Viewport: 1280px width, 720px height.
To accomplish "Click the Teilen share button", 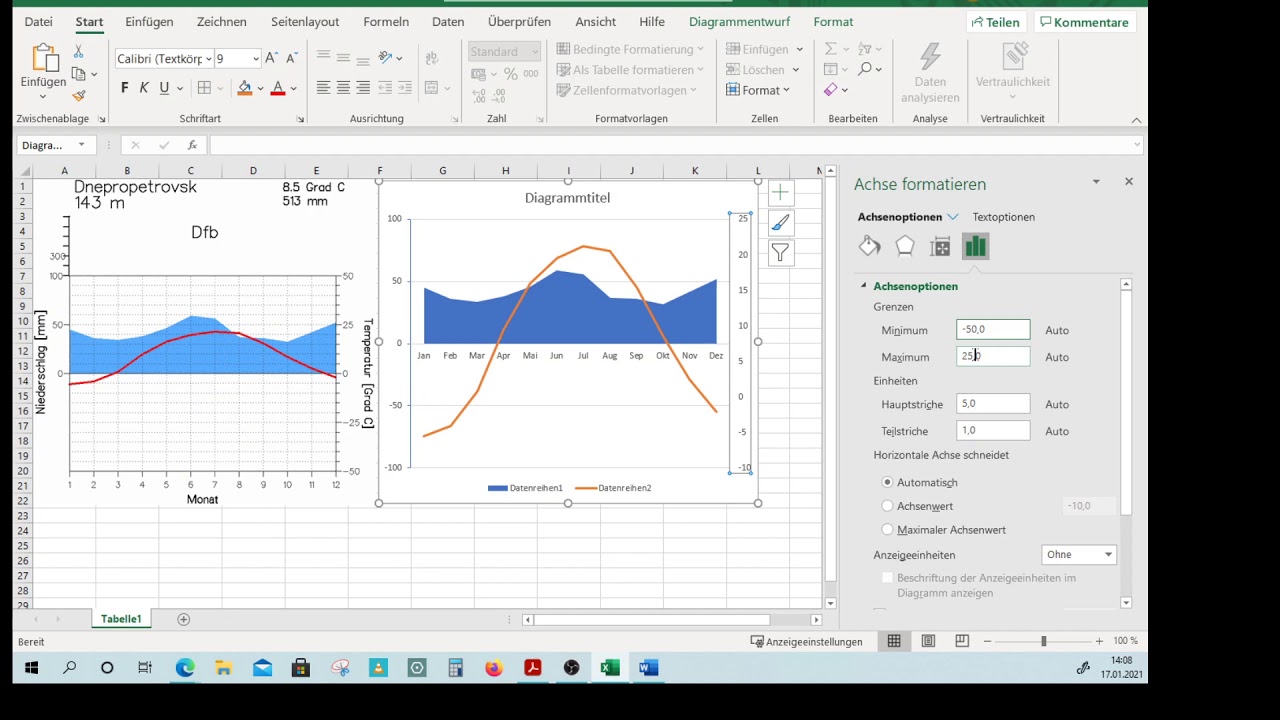I will [996, 22].
